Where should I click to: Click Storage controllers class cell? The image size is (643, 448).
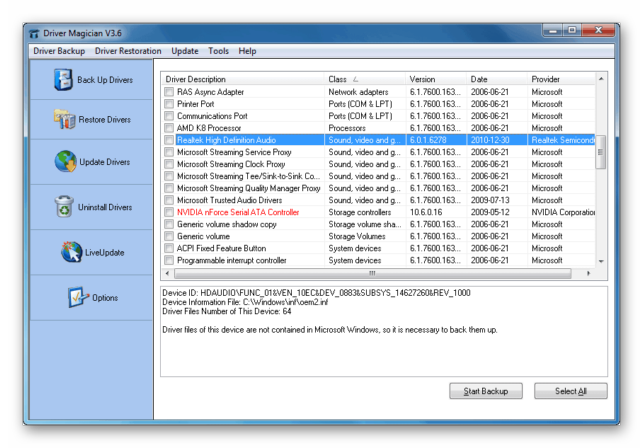pyautogui.click(x=359, y=212)
